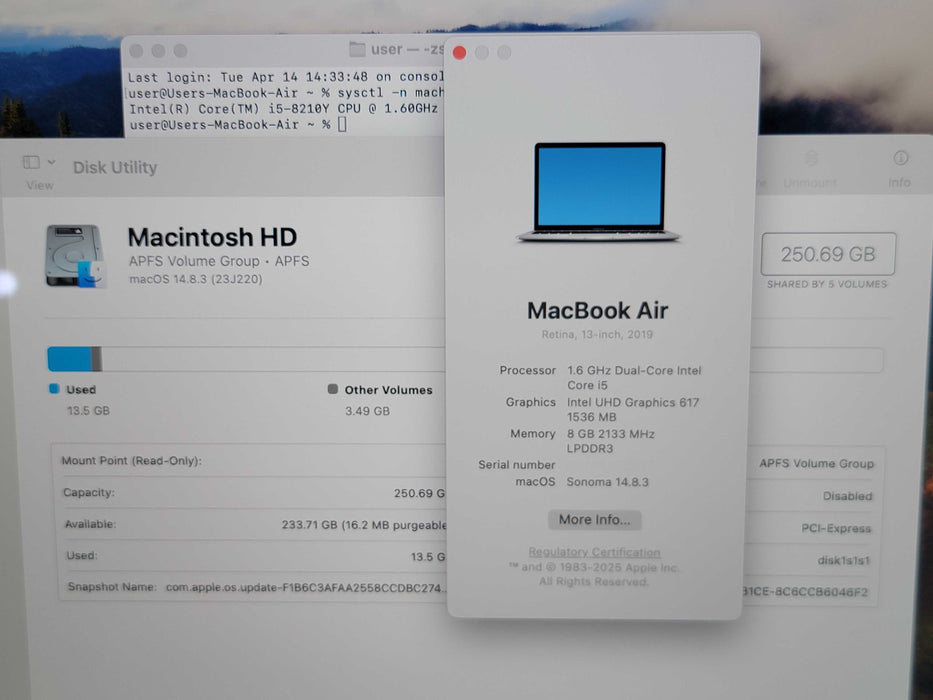Click the disk1s1s1 device value
The height and width of the screenshot is (700, 933).
click(844, 560)
